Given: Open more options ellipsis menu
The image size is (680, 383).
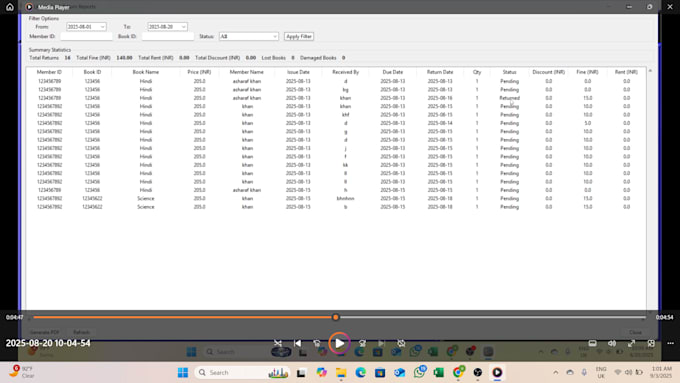Looking at the screenshot, I should point(670,343).
